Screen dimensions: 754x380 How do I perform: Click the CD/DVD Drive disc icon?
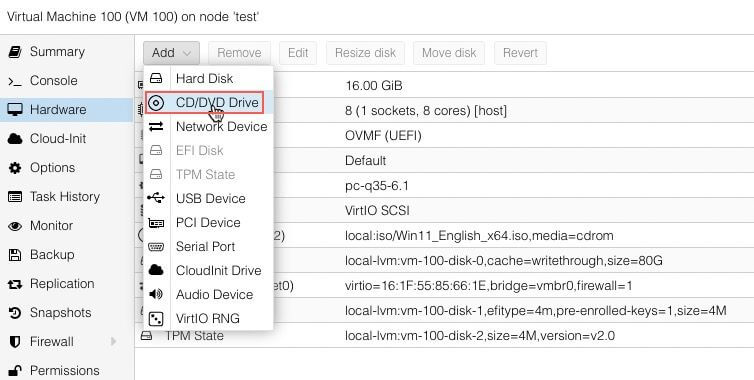pyautogui.click(x=156, y=102)
